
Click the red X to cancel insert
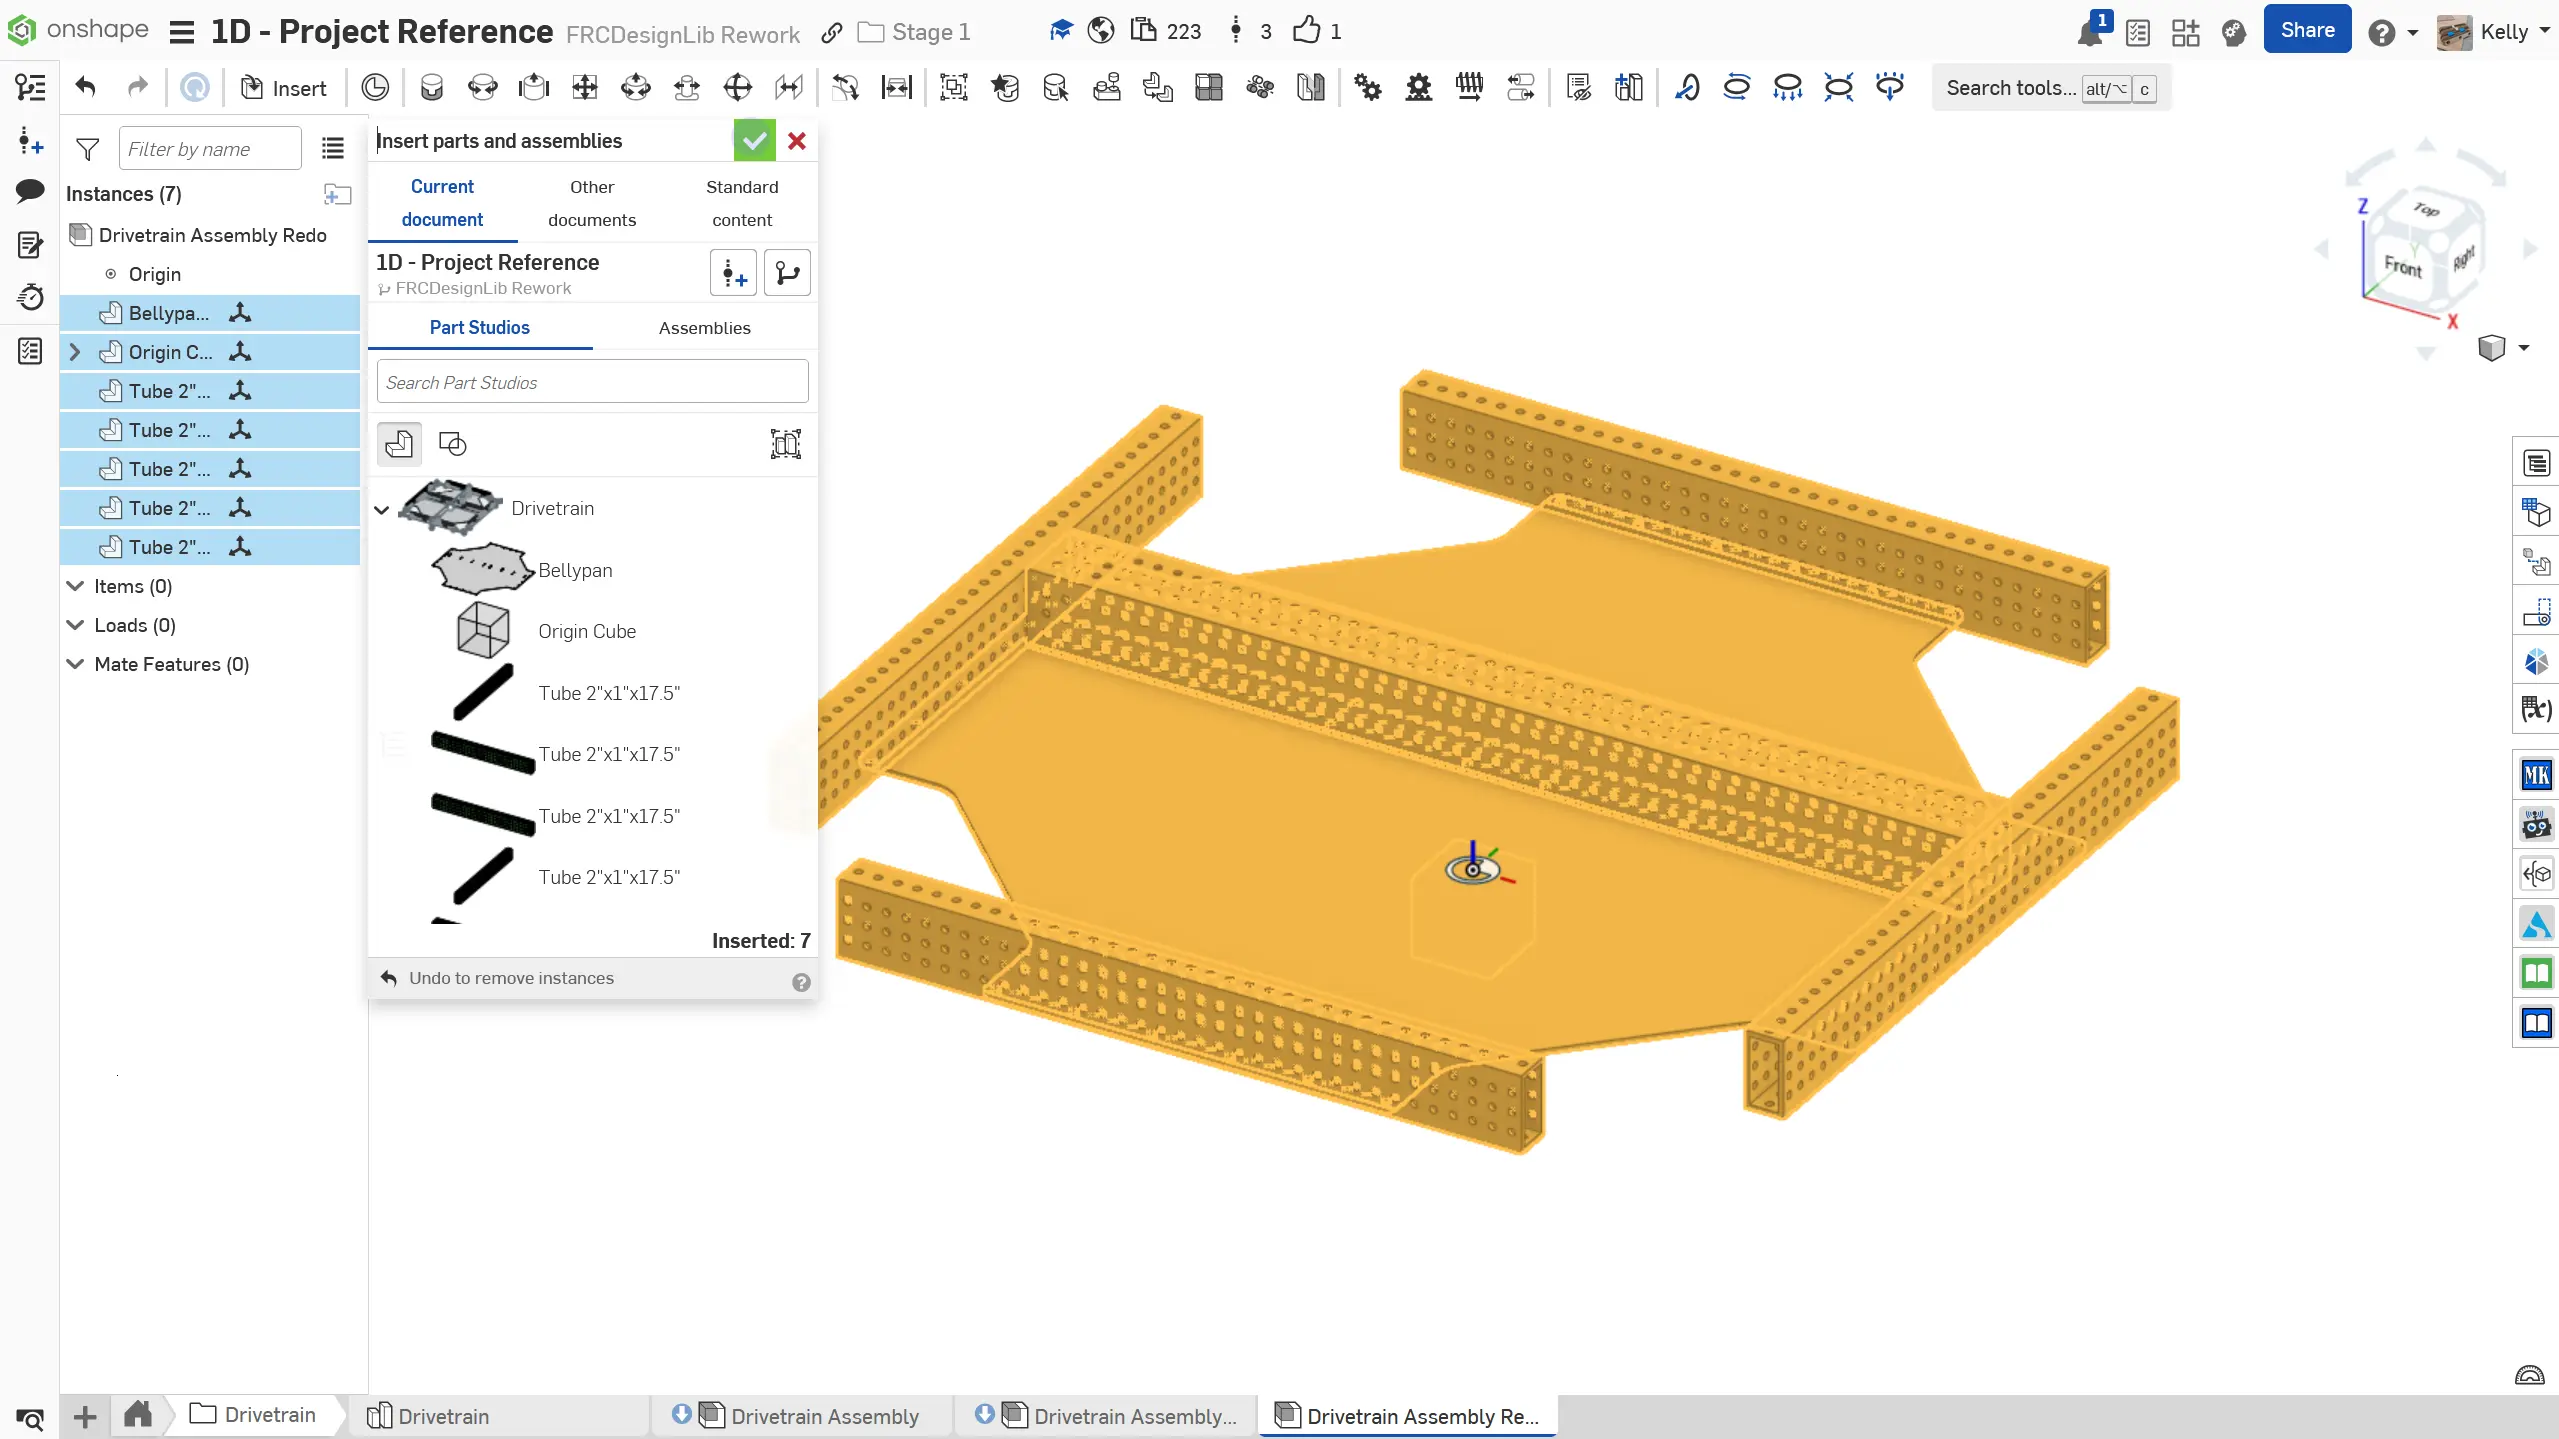coord(797,141)
